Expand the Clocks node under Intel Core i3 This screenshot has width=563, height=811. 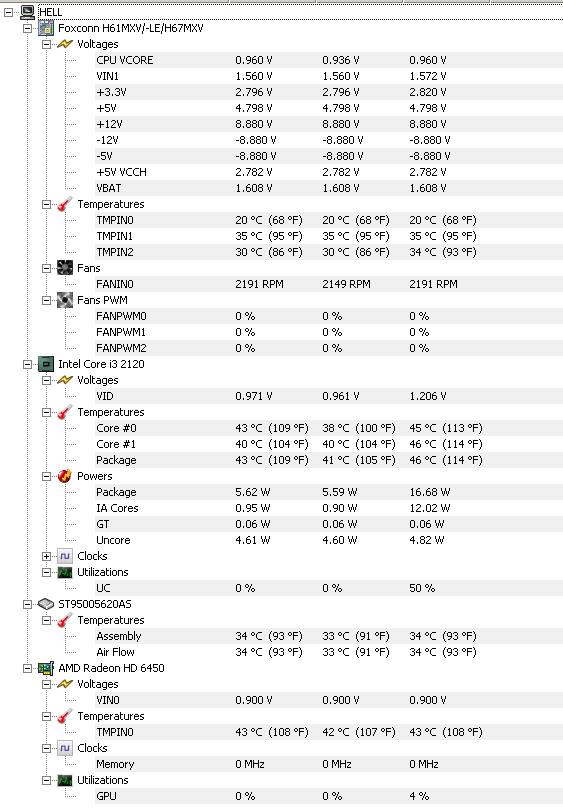[47, 557]
